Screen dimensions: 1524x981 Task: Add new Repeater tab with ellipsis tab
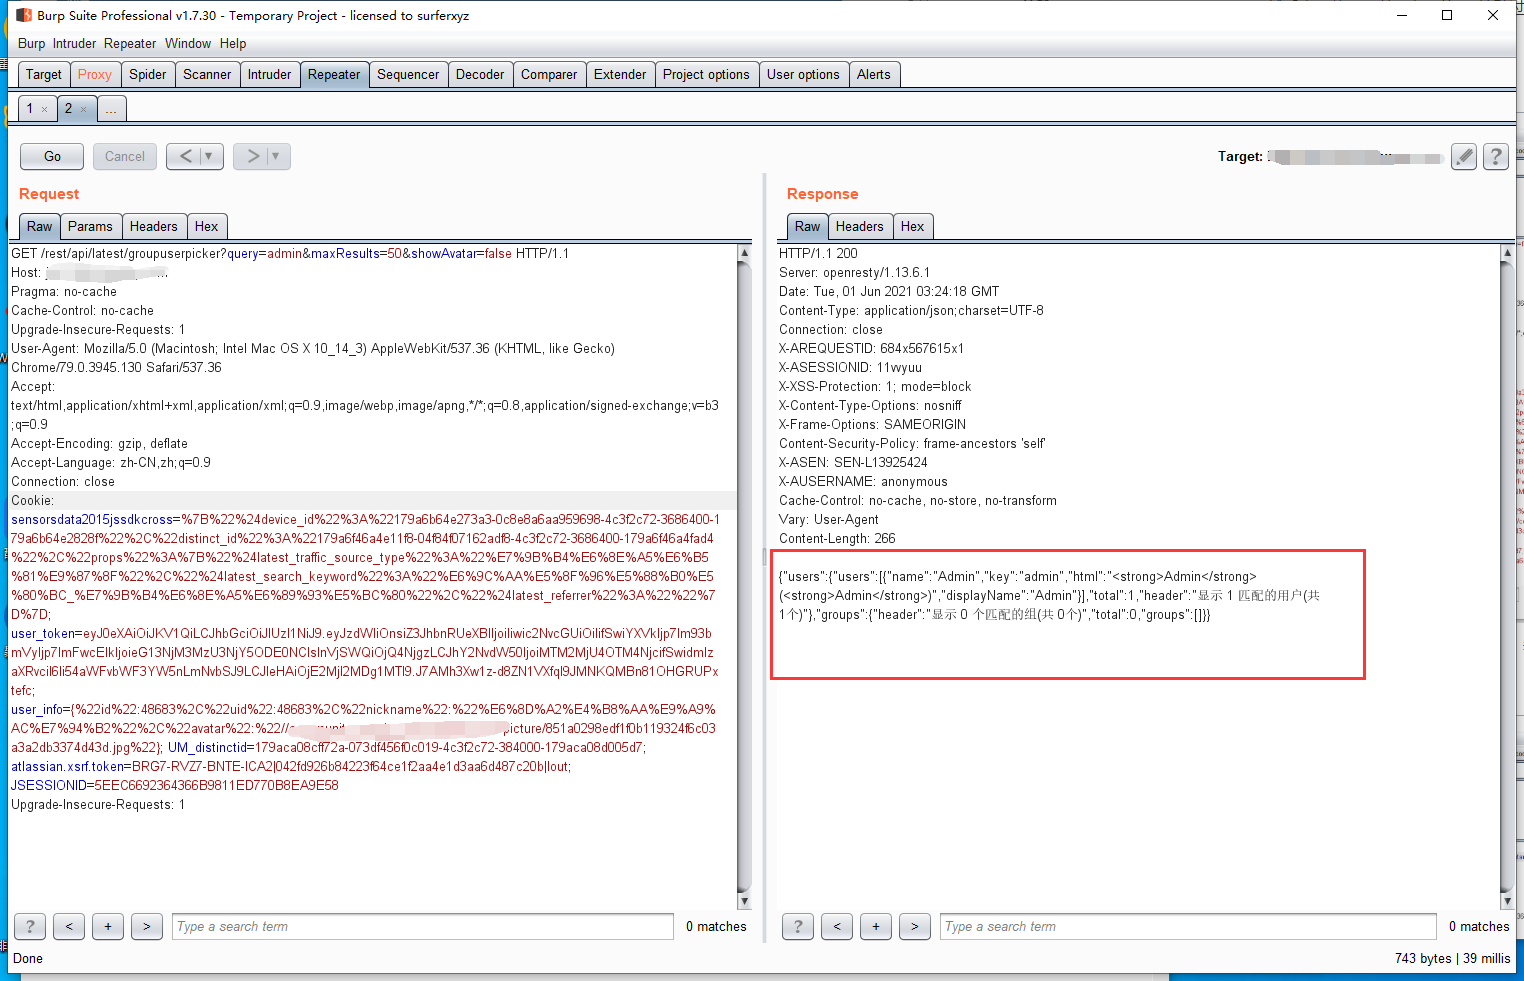[x=111, y=109]
